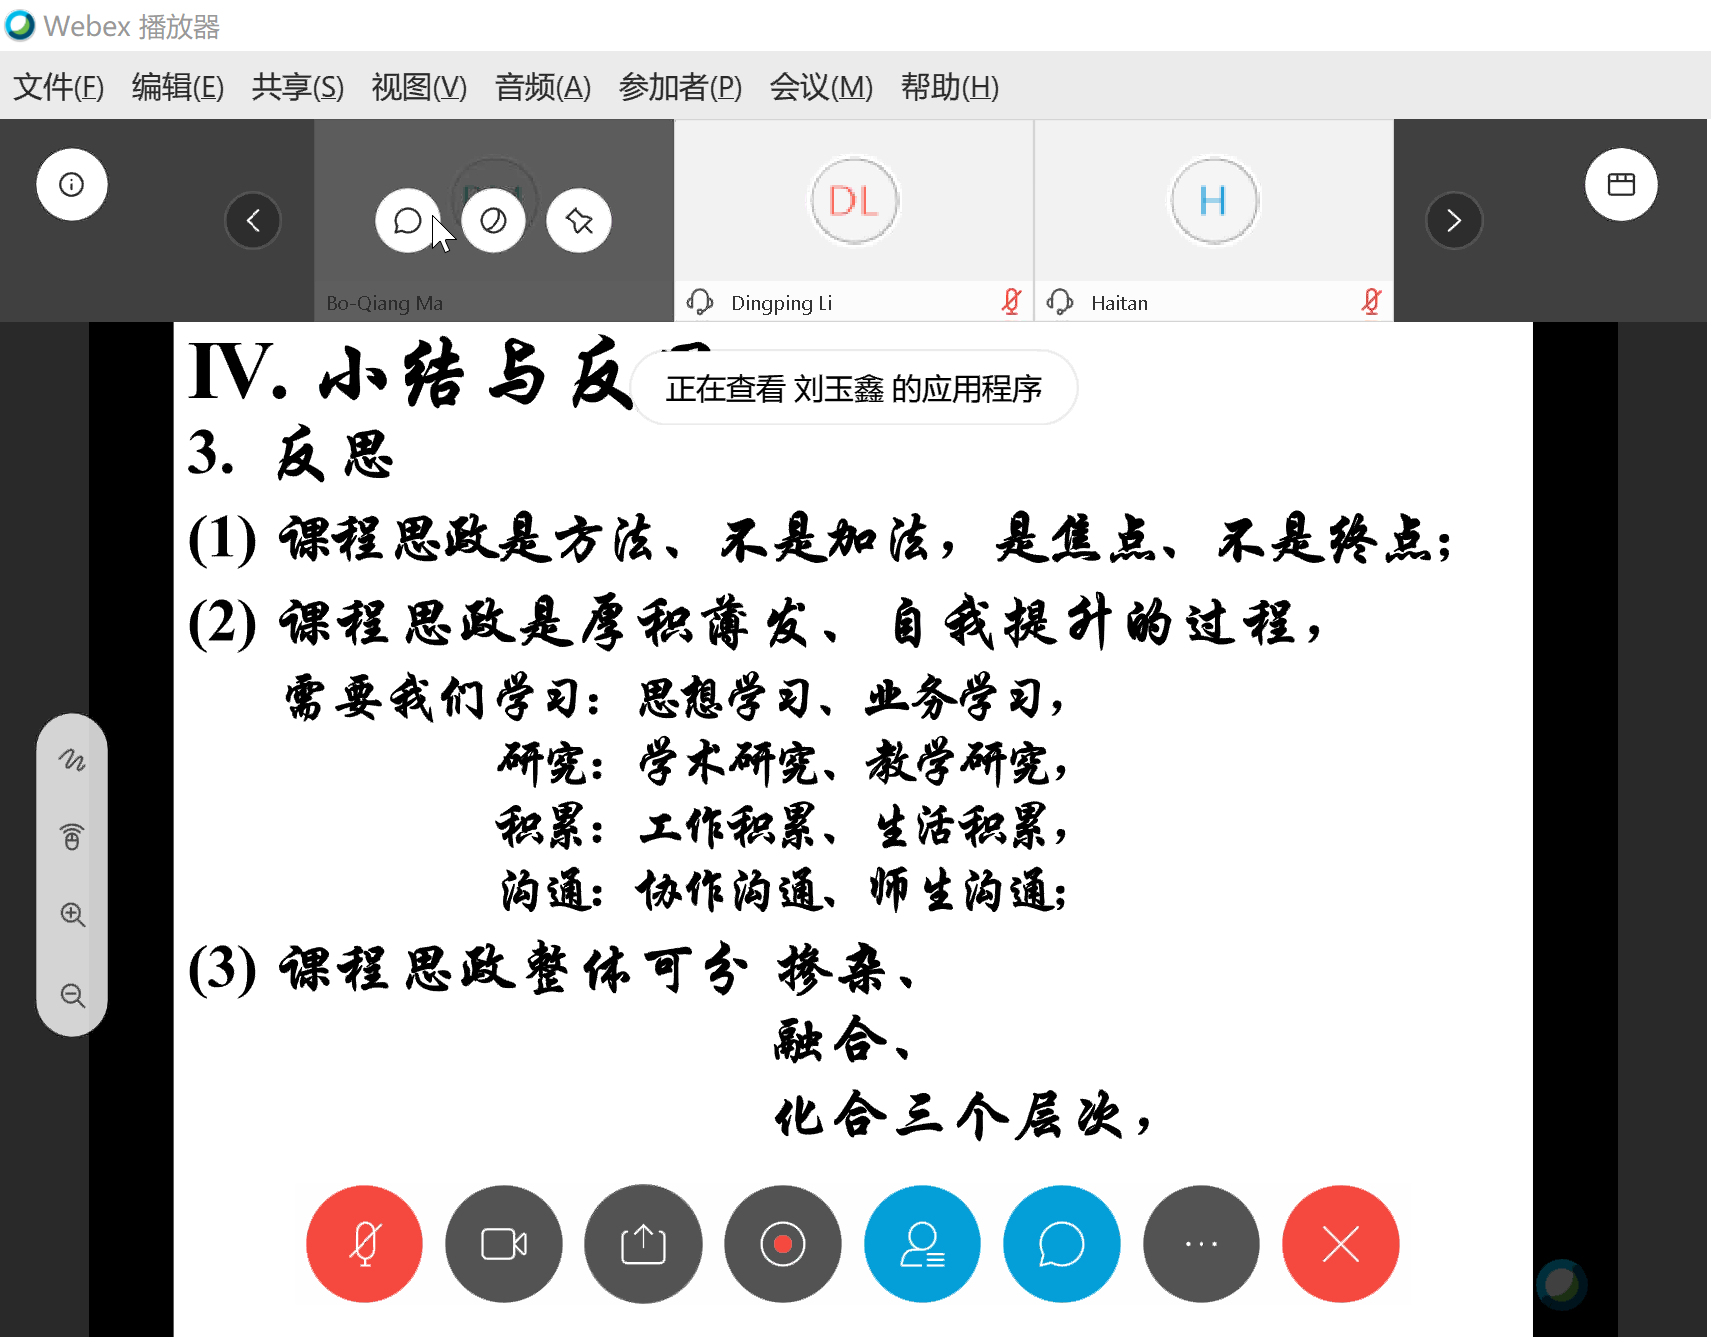Click the remote control touch icon
This screenshot has width=1711, height=1337.
click(x=72, y=837)
